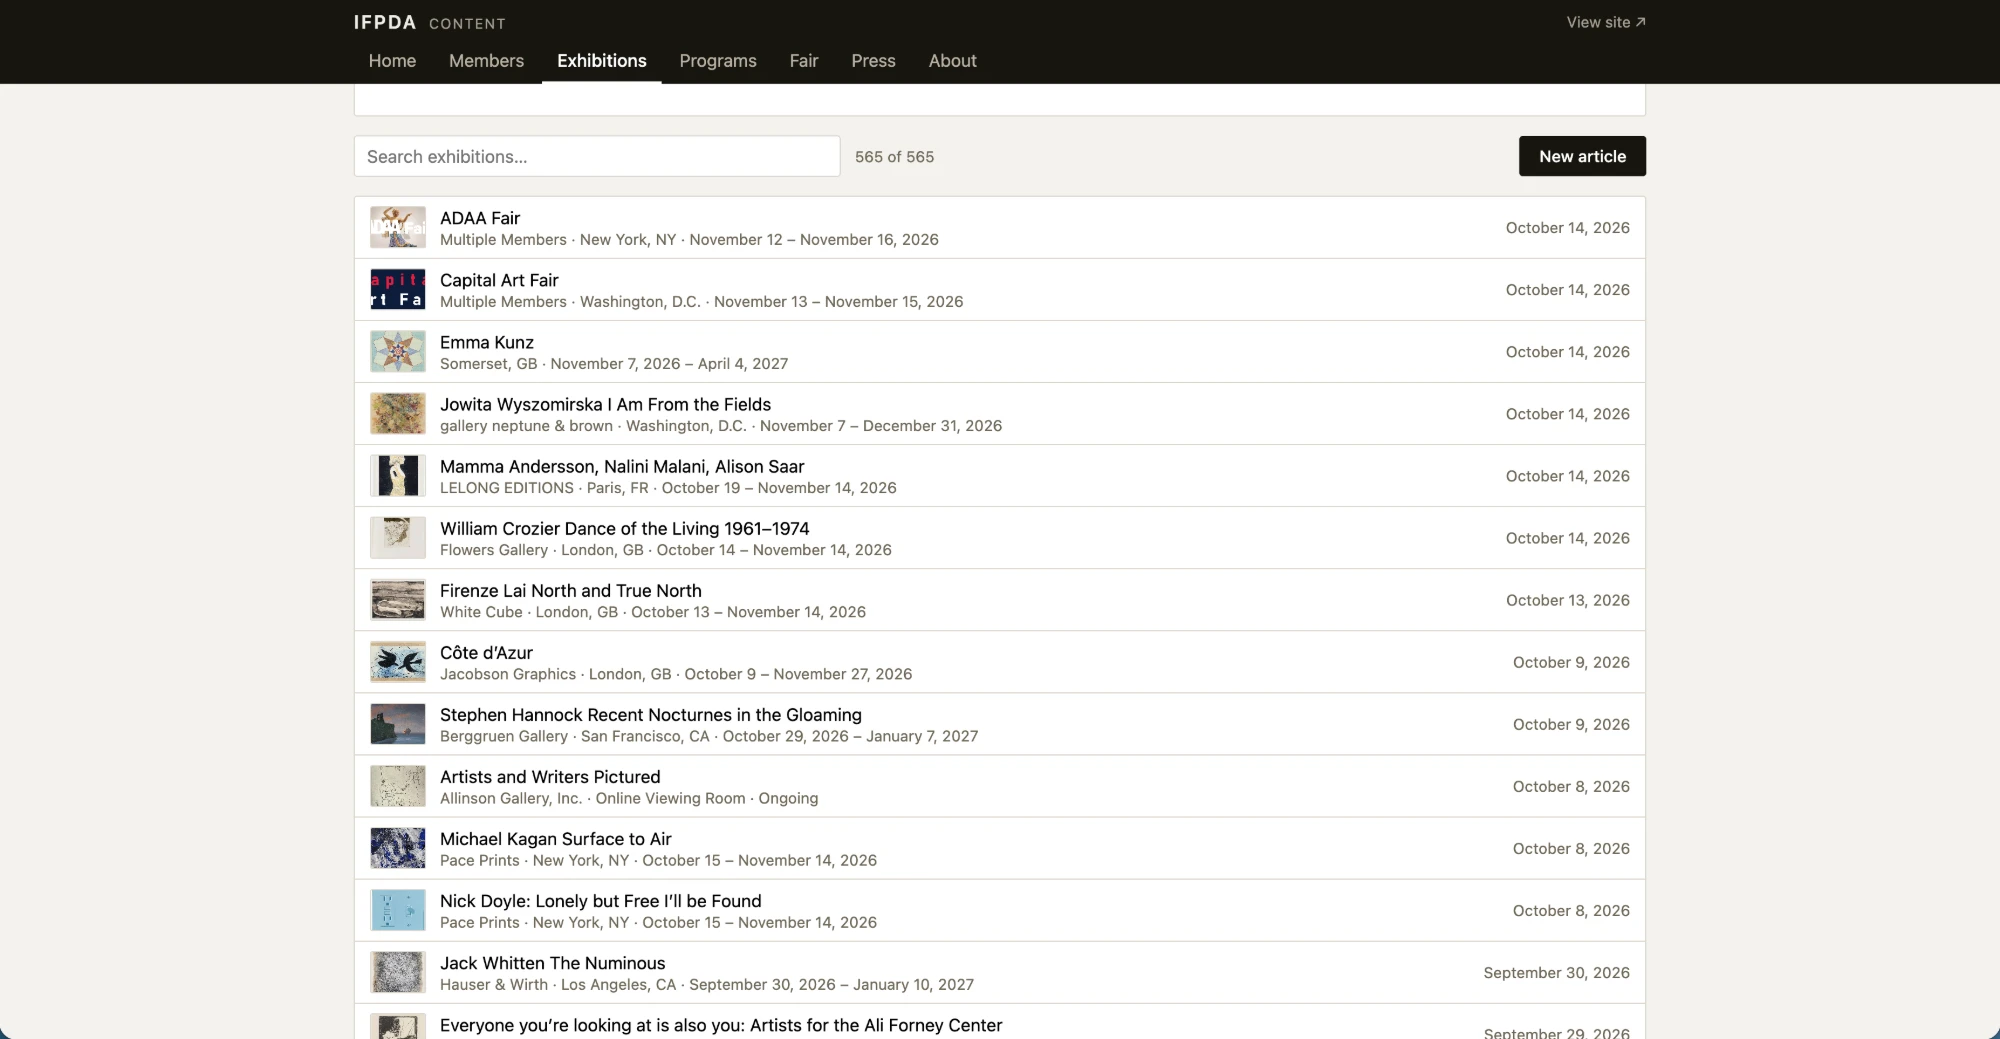This screenshot has height=1039, width=2000.
Task: Open Mamma Andersson, Nalini Malani, Alison Saar
Action: click(622, 466)
